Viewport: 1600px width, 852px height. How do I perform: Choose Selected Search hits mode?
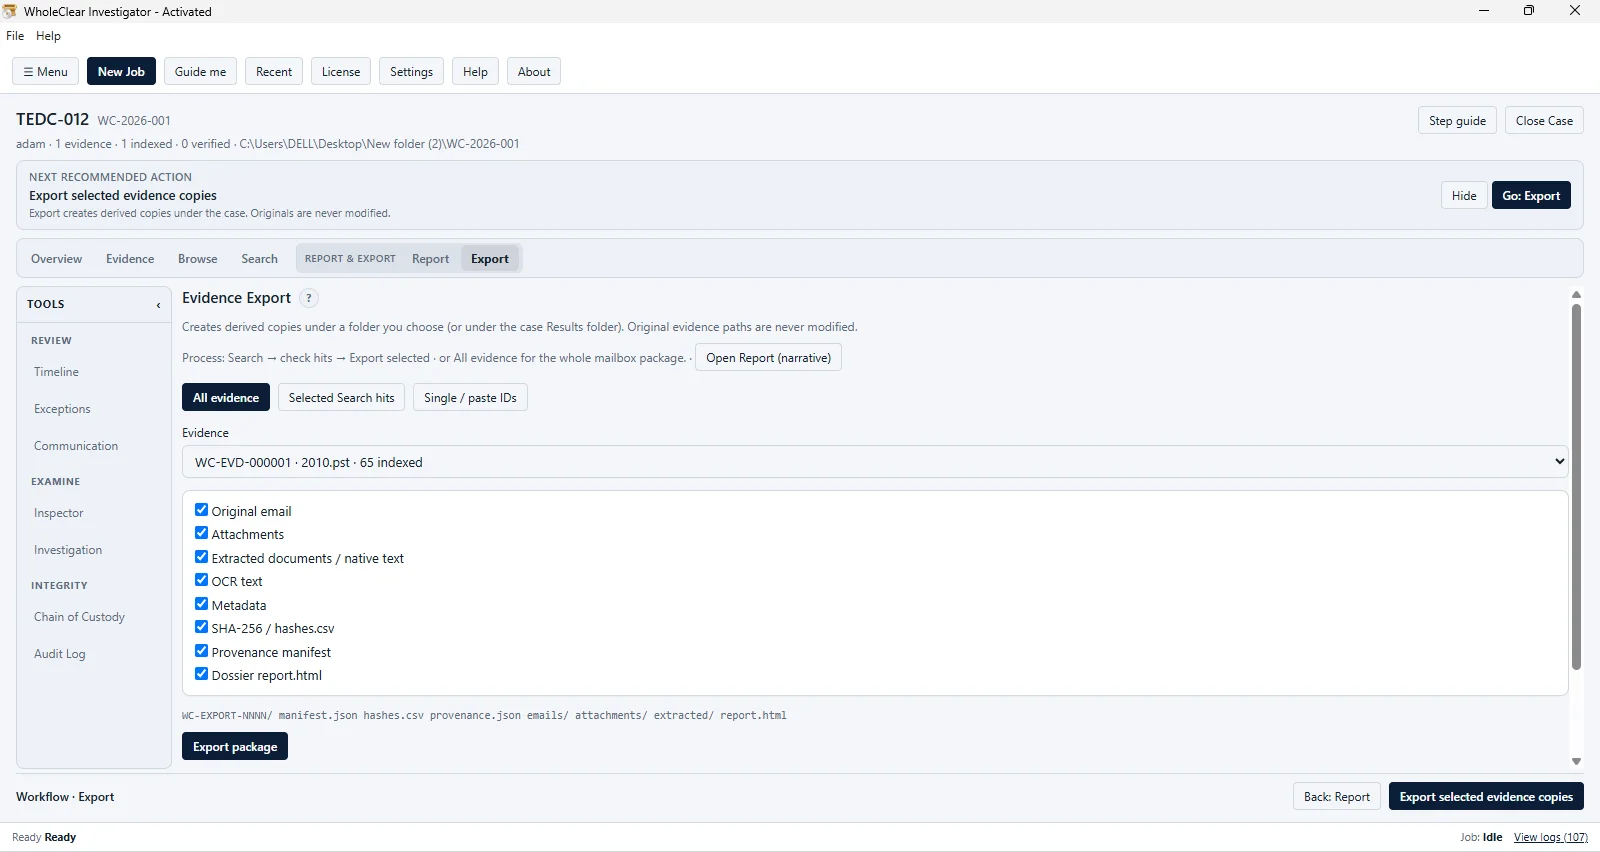coord(341,398)
